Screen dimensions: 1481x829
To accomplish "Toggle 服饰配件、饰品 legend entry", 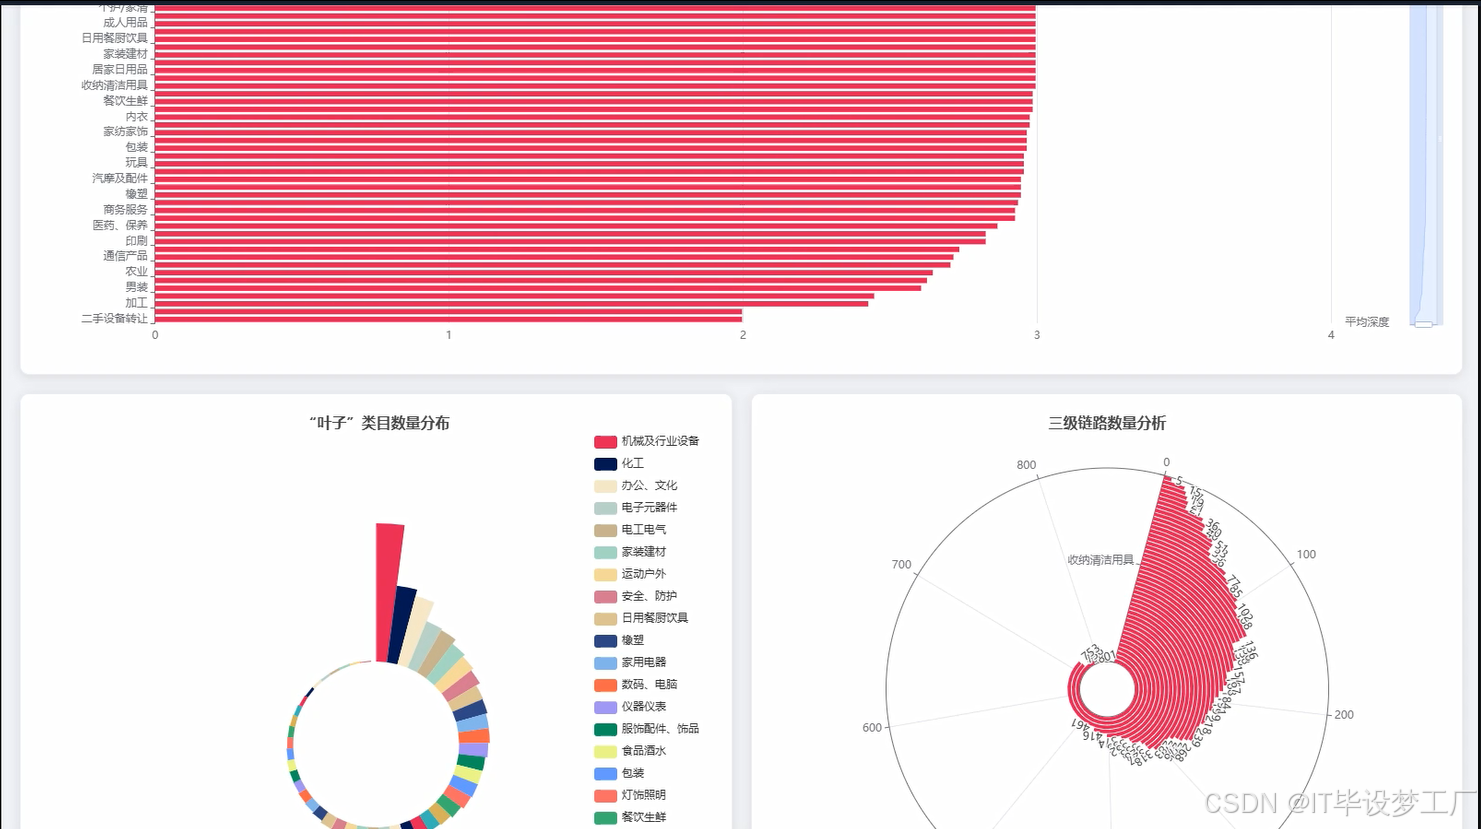I will [647, 729].
